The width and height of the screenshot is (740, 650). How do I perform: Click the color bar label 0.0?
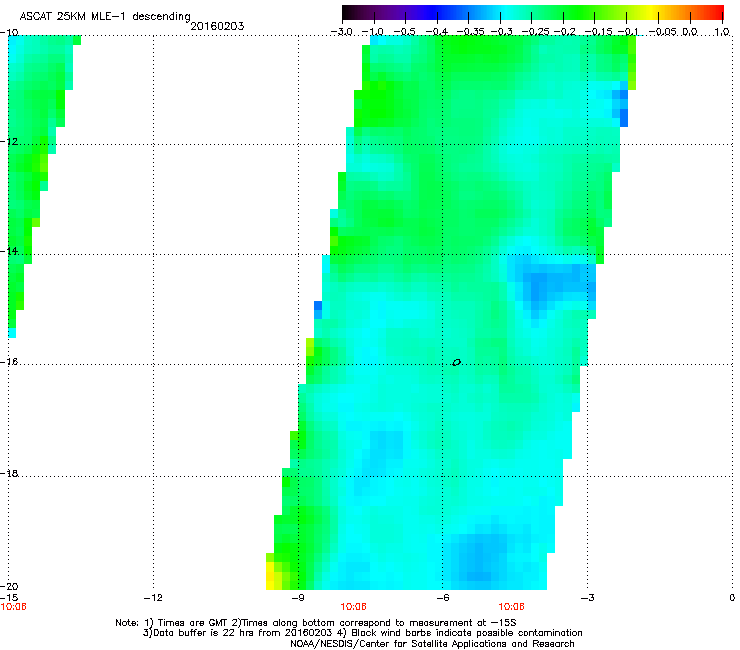coord(690,32)
